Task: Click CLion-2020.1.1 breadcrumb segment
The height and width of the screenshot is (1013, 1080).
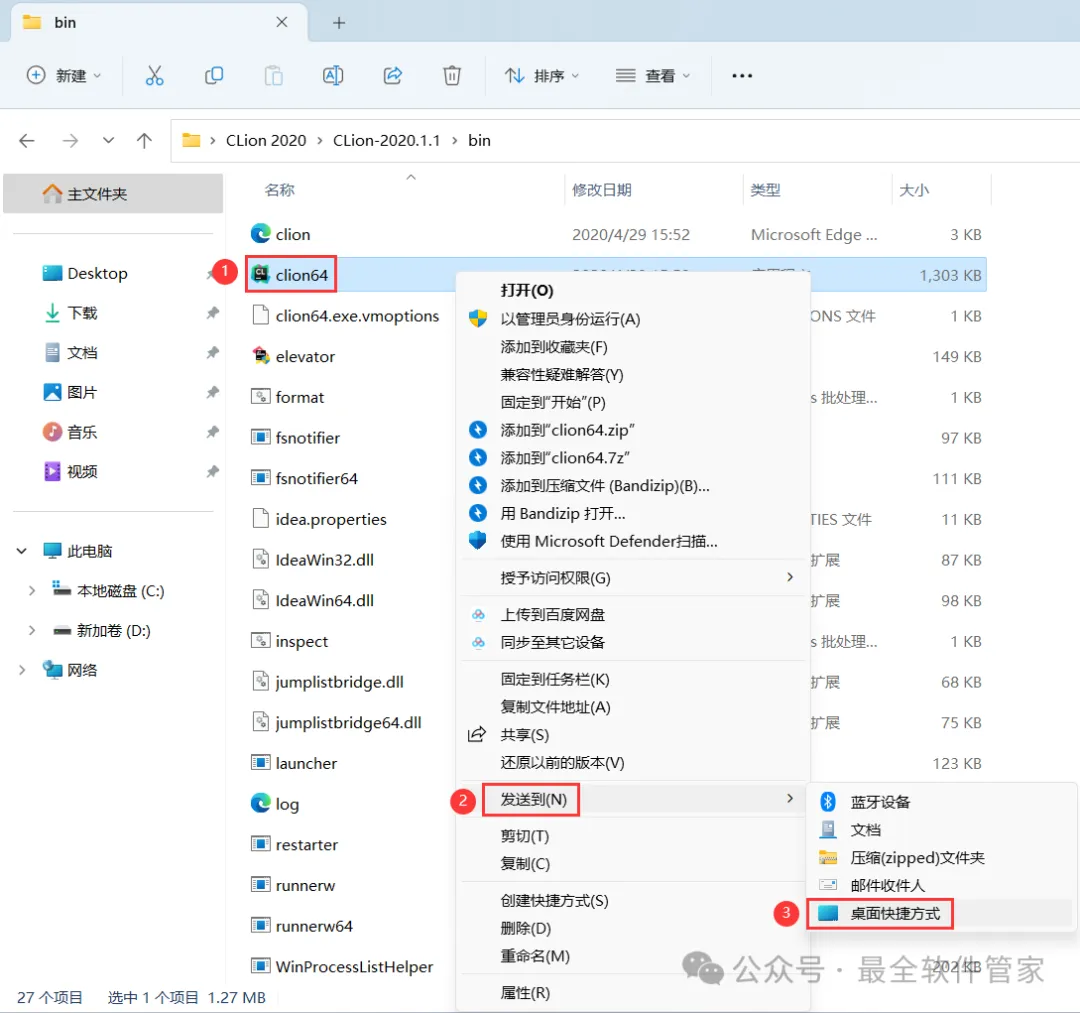Action: pos(386,140)
